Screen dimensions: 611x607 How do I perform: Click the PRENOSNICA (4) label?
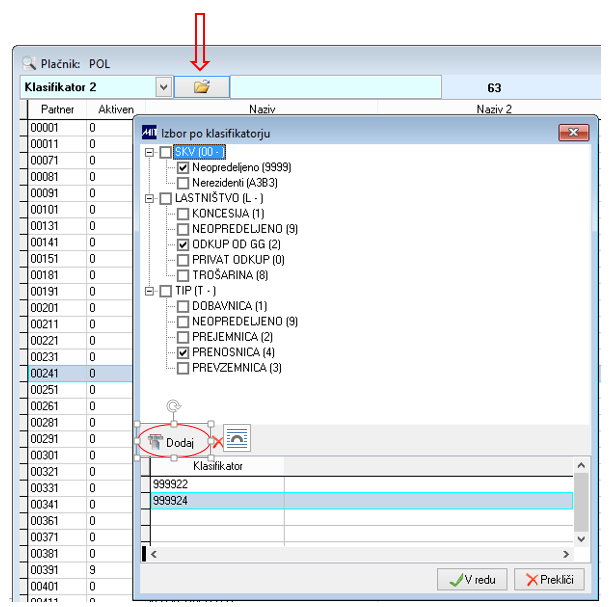tap(233, 352)
